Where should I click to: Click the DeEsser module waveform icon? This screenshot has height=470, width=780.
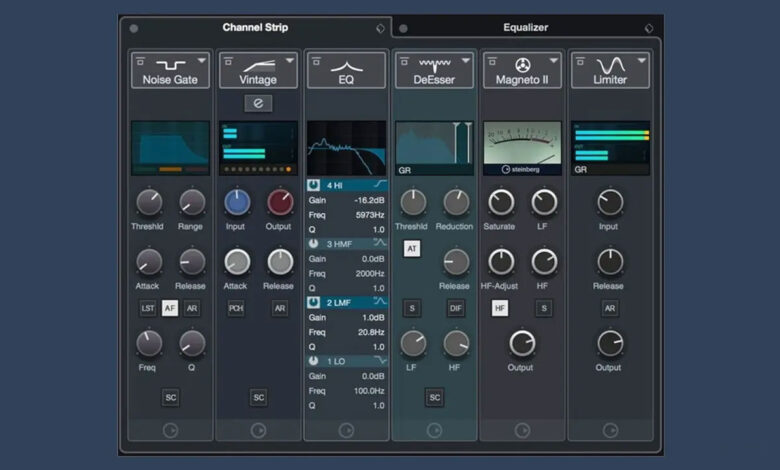(434, 65)
